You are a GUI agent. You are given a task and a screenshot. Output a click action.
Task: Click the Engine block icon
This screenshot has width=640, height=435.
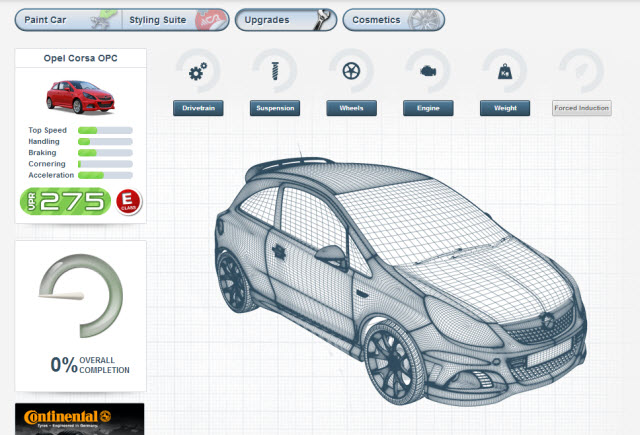tap(427, 71)
